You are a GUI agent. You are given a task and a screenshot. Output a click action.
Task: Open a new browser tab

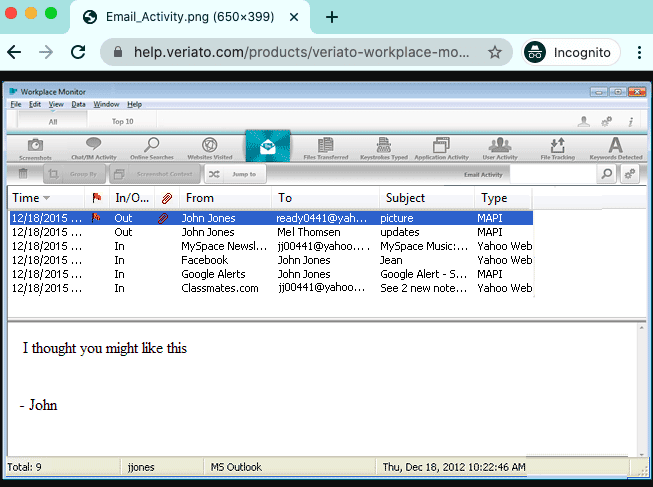coord(331,17)
